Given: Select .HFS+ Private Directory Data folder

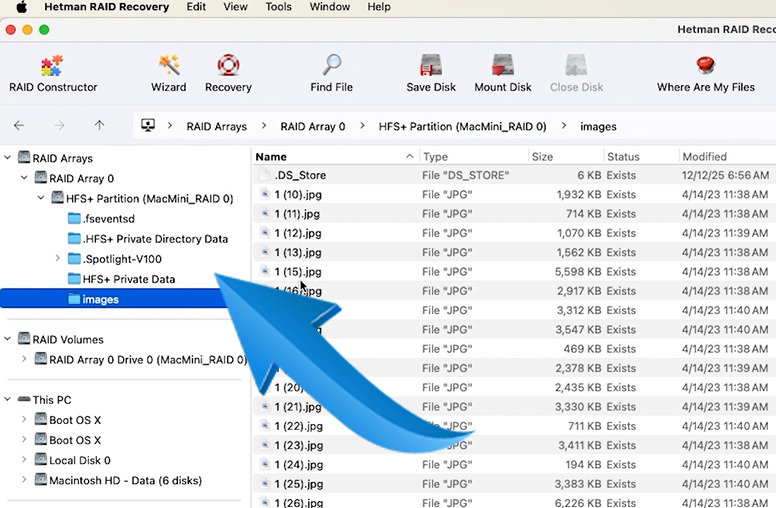Looking at the screenshot, I should [x=147, y=239].
